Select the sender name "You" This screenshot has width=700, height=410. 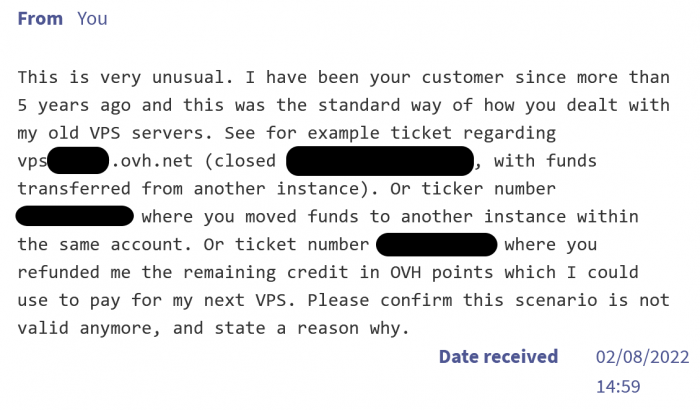[x=92, y=19]
